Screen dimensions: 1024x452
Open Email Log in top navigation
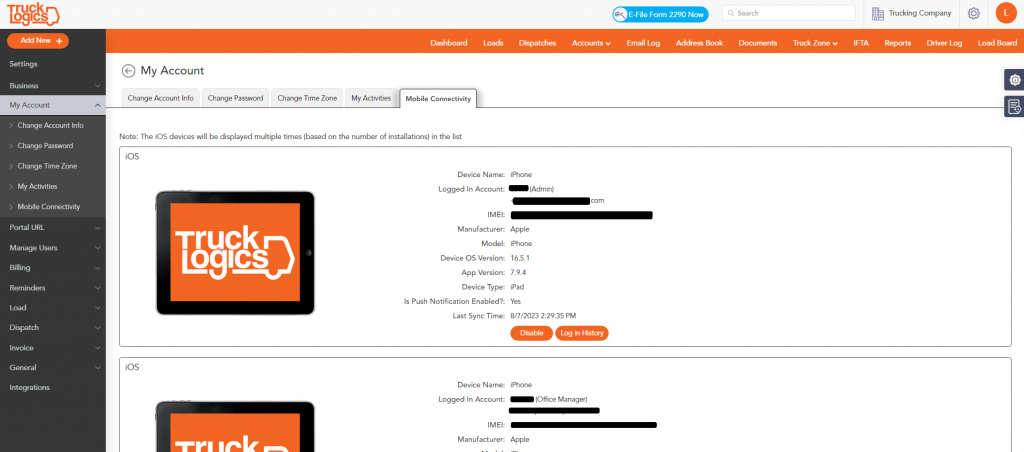[x=643, y=43]
